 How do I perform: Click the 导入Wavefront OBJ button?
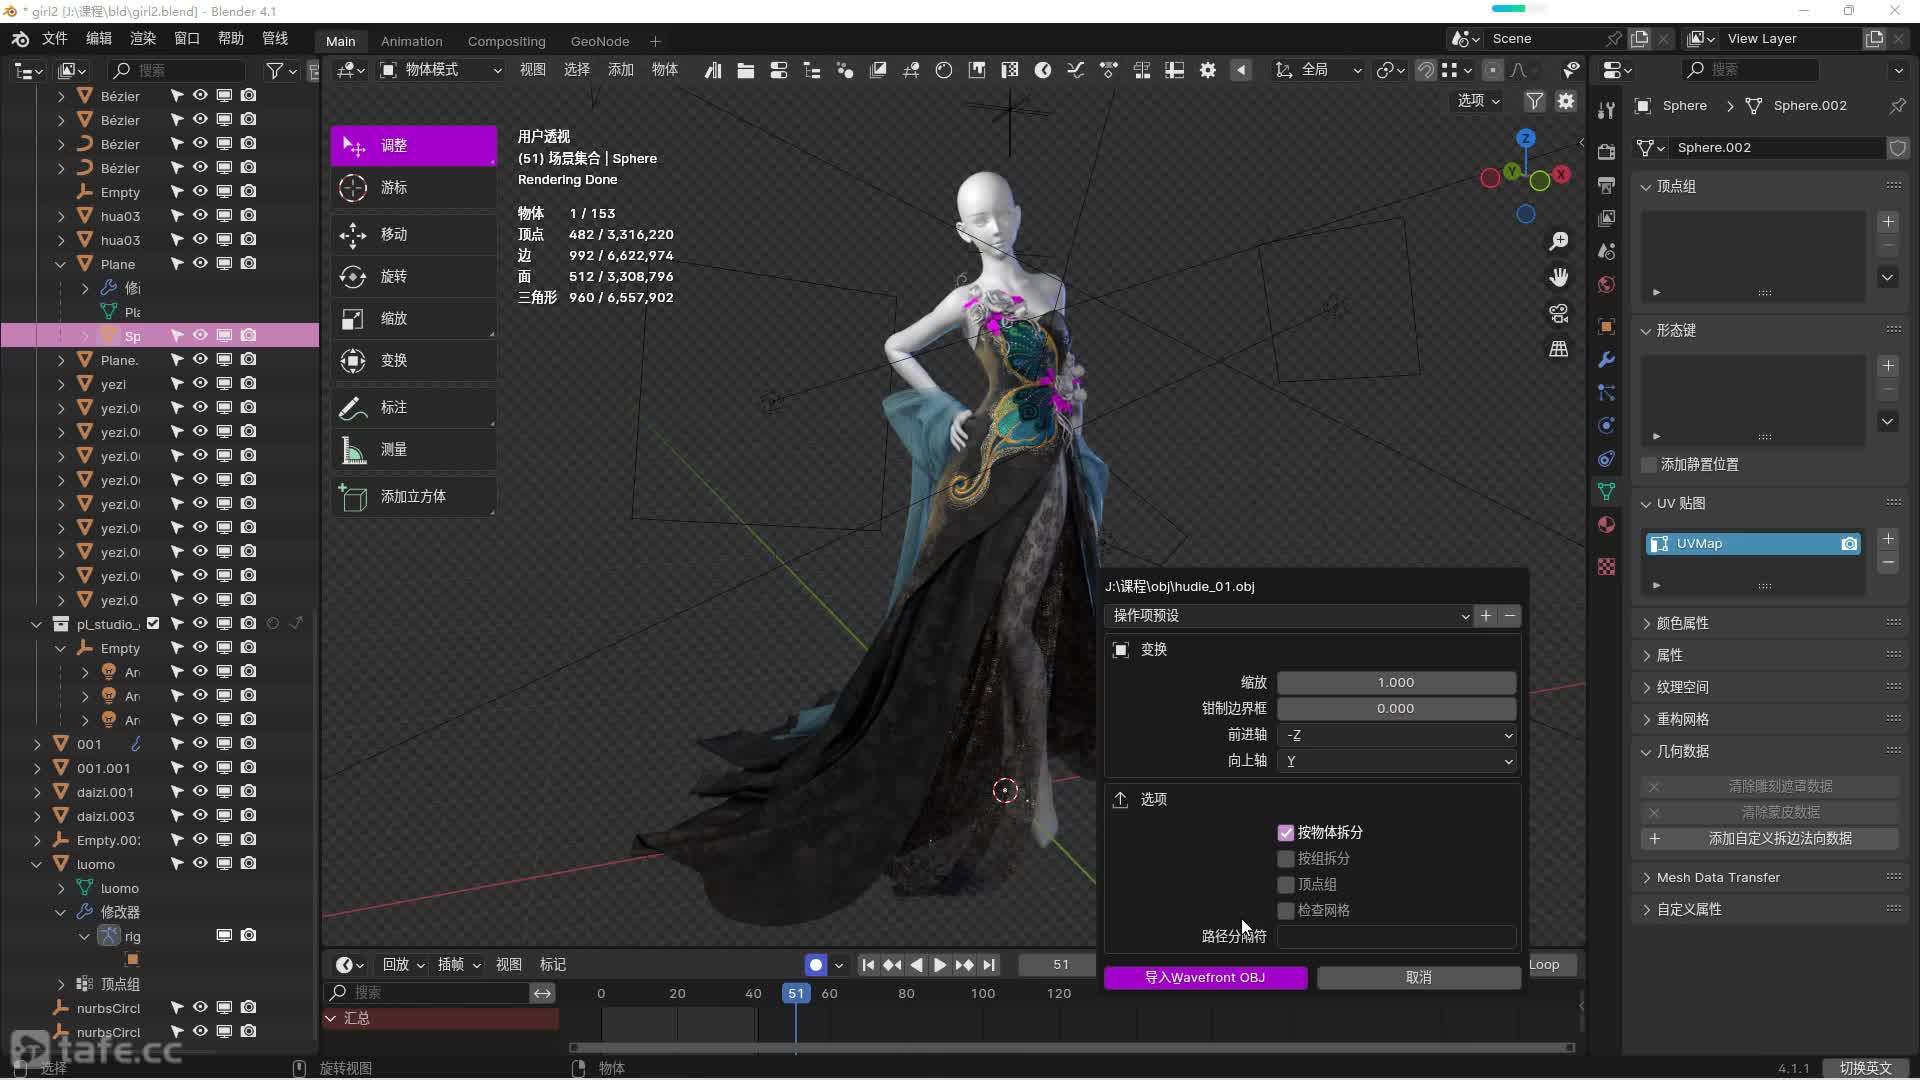[x=1205, y=978]
